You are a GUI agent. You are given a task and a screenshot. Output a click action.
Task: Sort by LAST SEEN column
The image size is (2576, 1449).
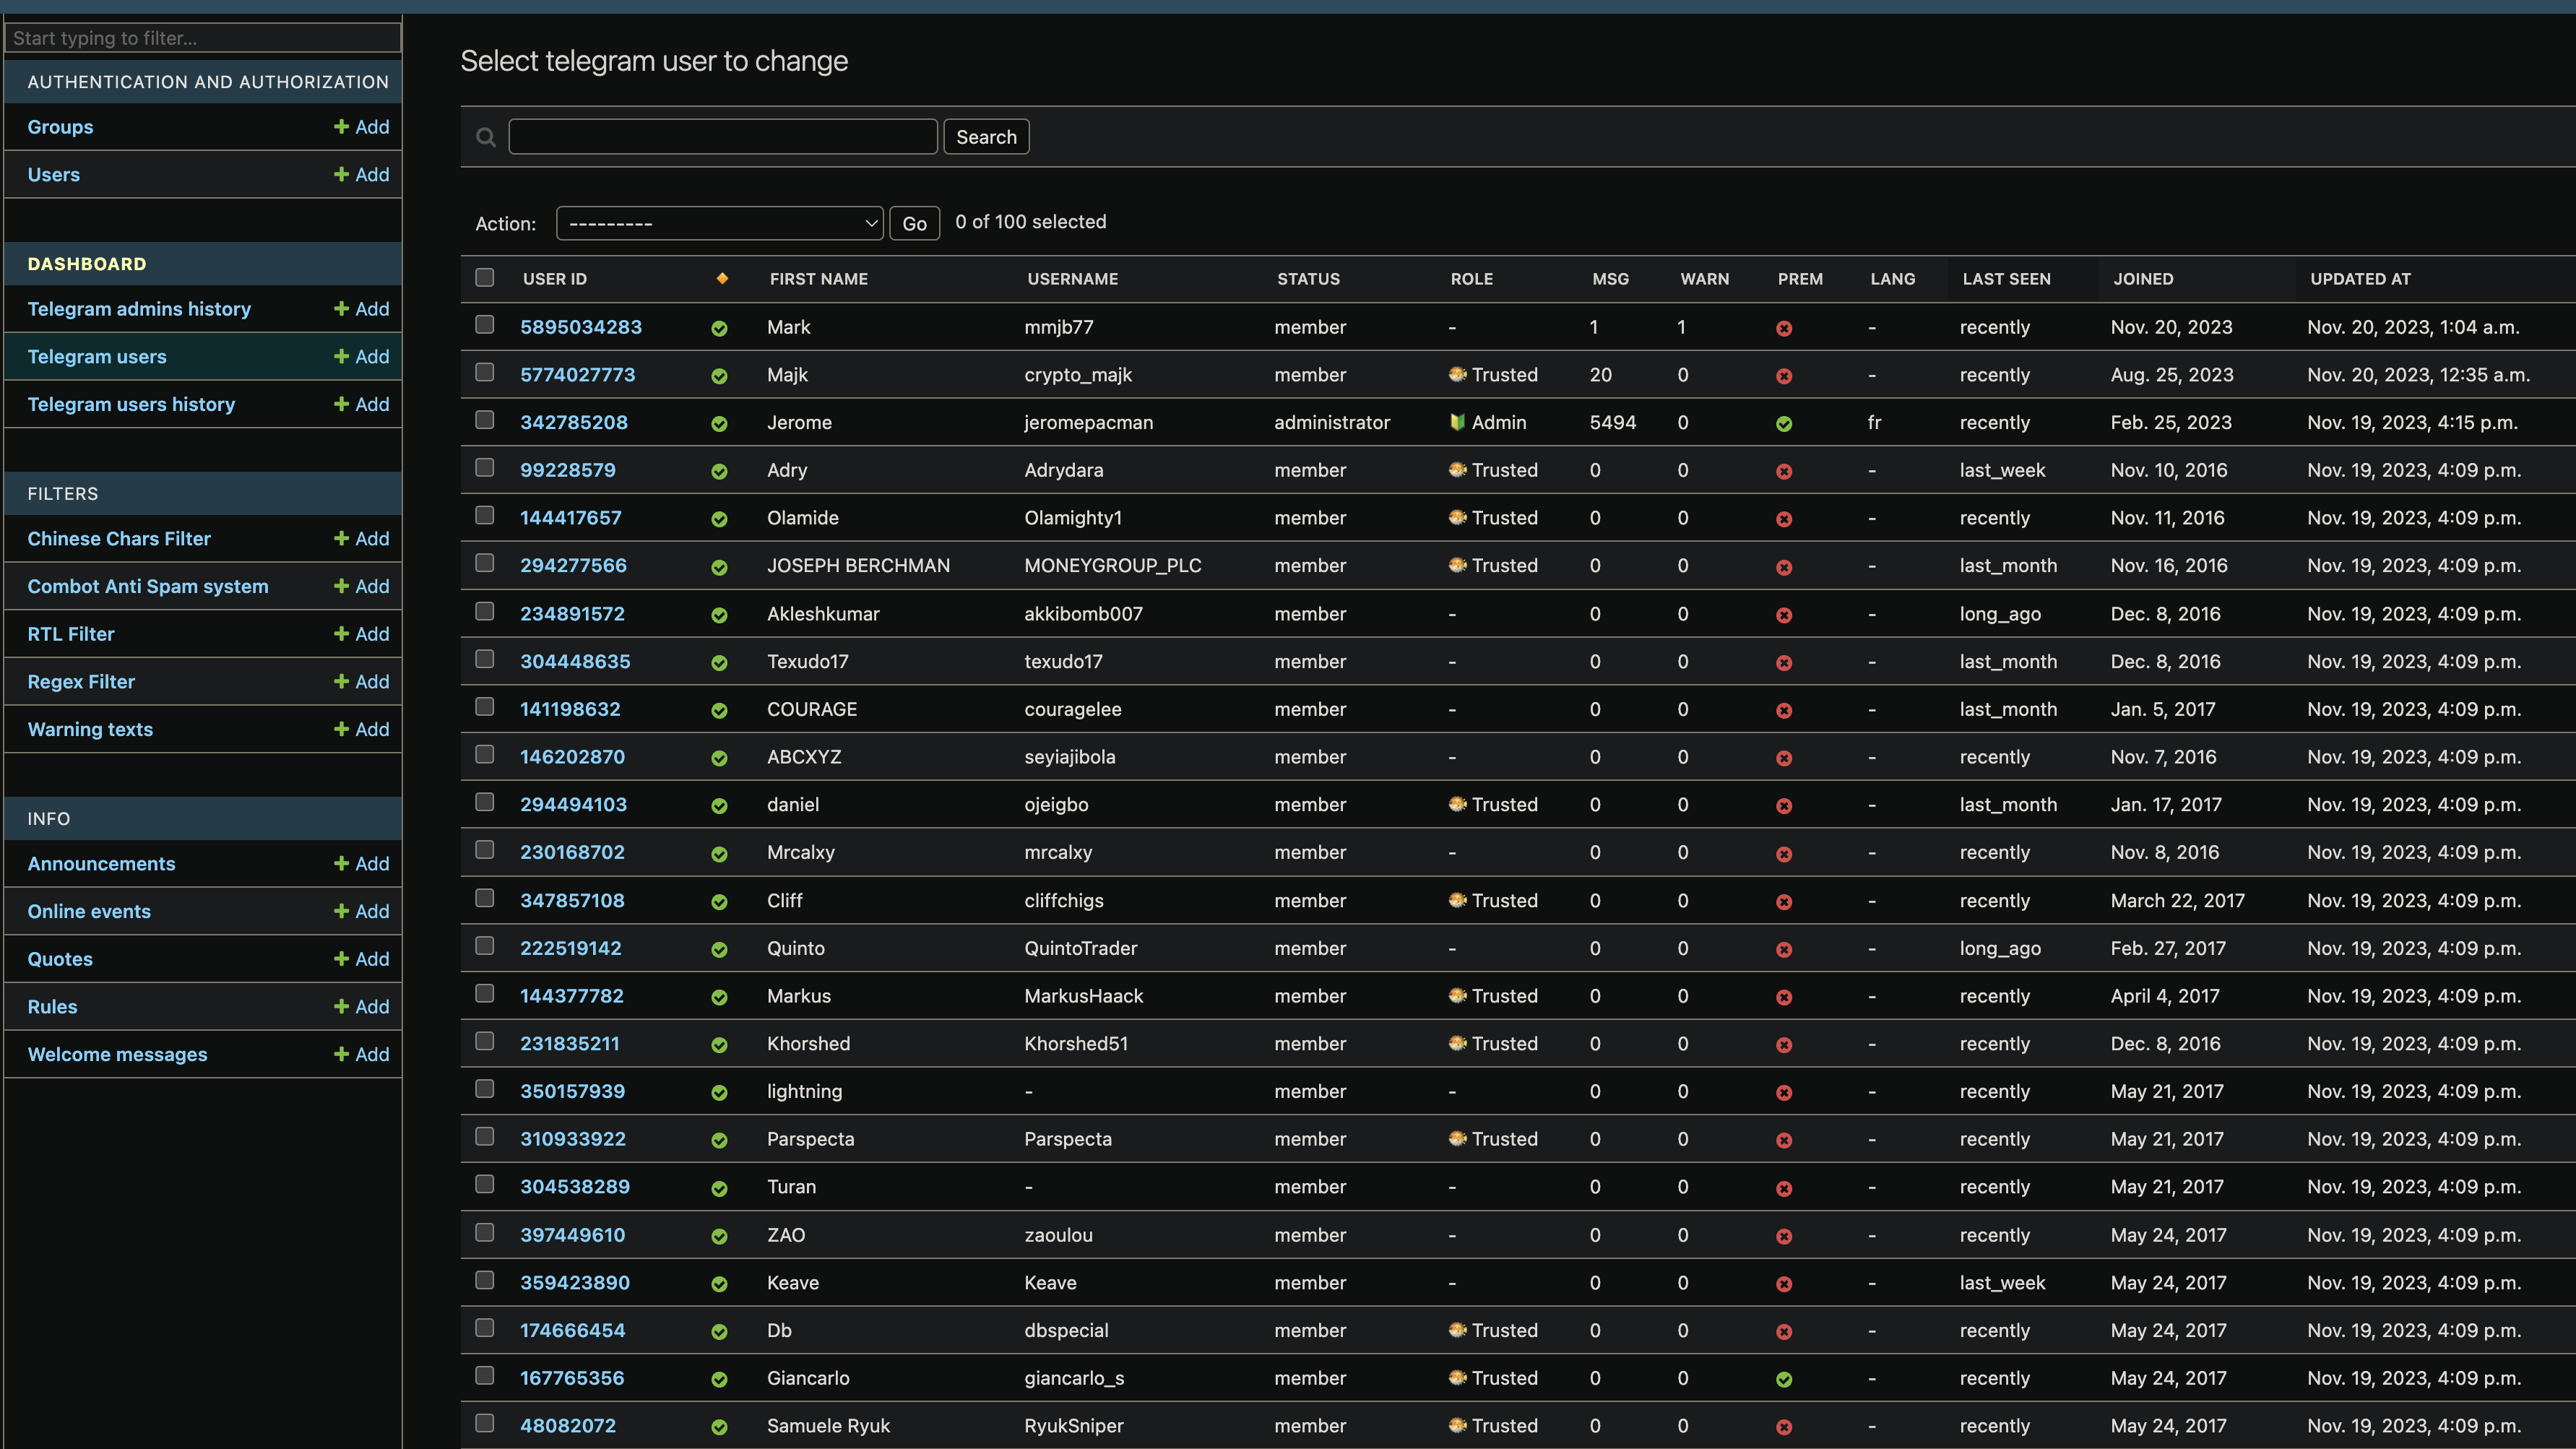[2006, 279]
